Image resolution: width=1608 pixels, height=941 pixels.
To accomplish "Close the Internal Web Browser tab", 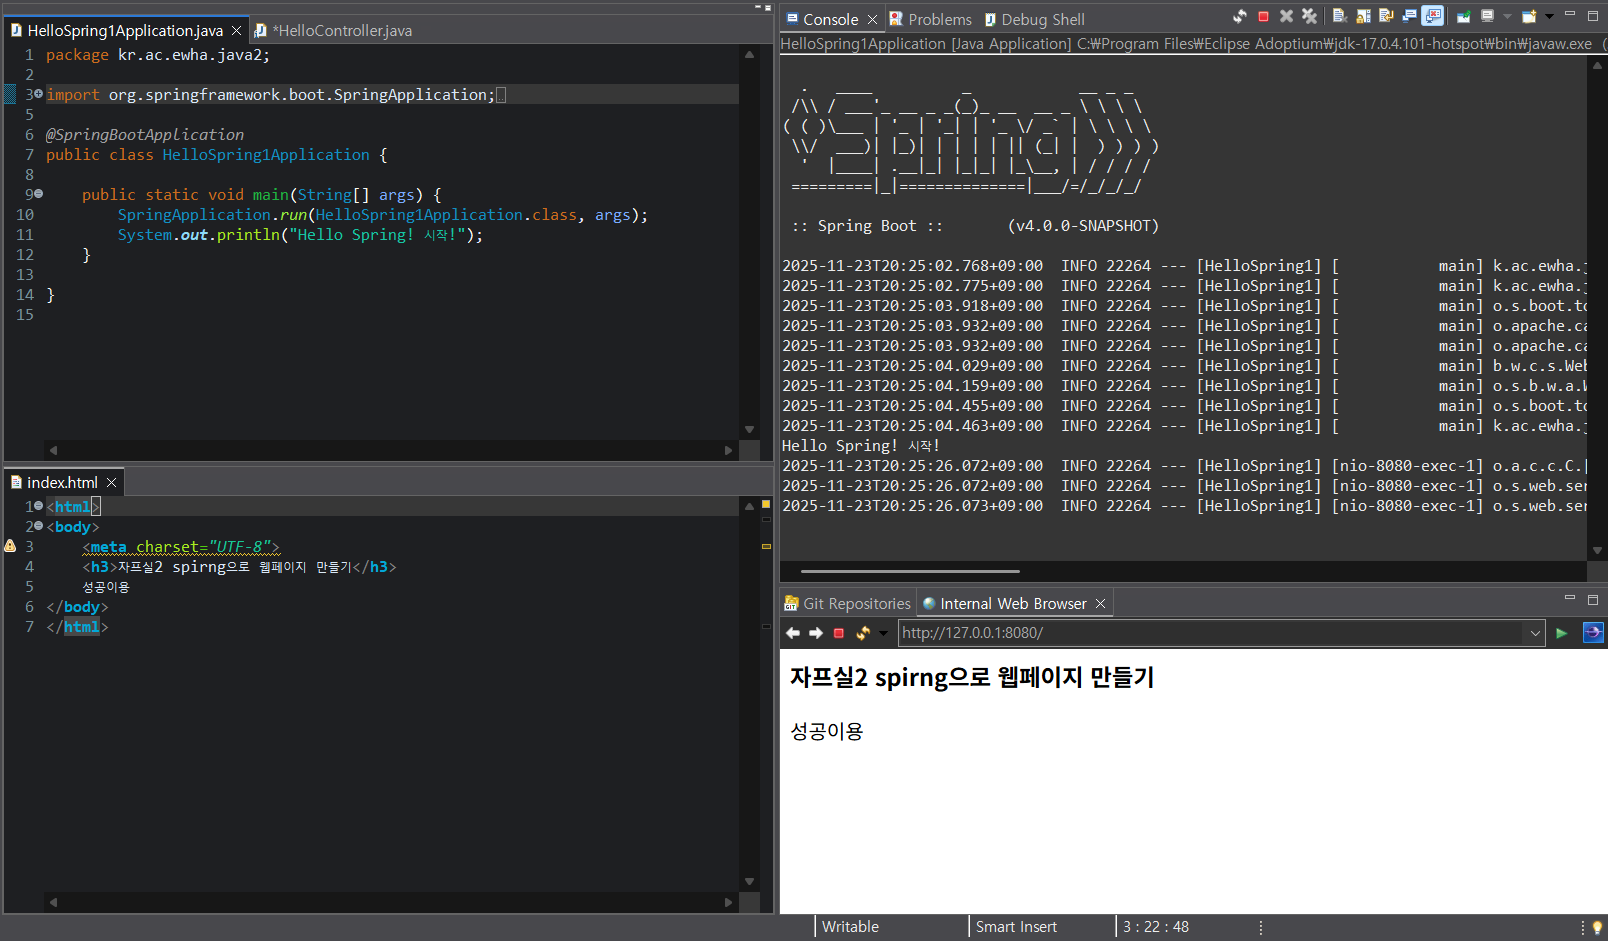I will (1100, 604).
